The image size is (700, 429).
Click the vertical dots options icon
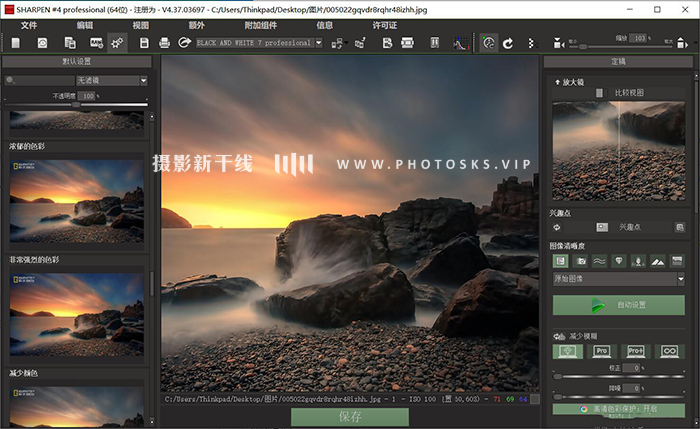pos(531,43)
